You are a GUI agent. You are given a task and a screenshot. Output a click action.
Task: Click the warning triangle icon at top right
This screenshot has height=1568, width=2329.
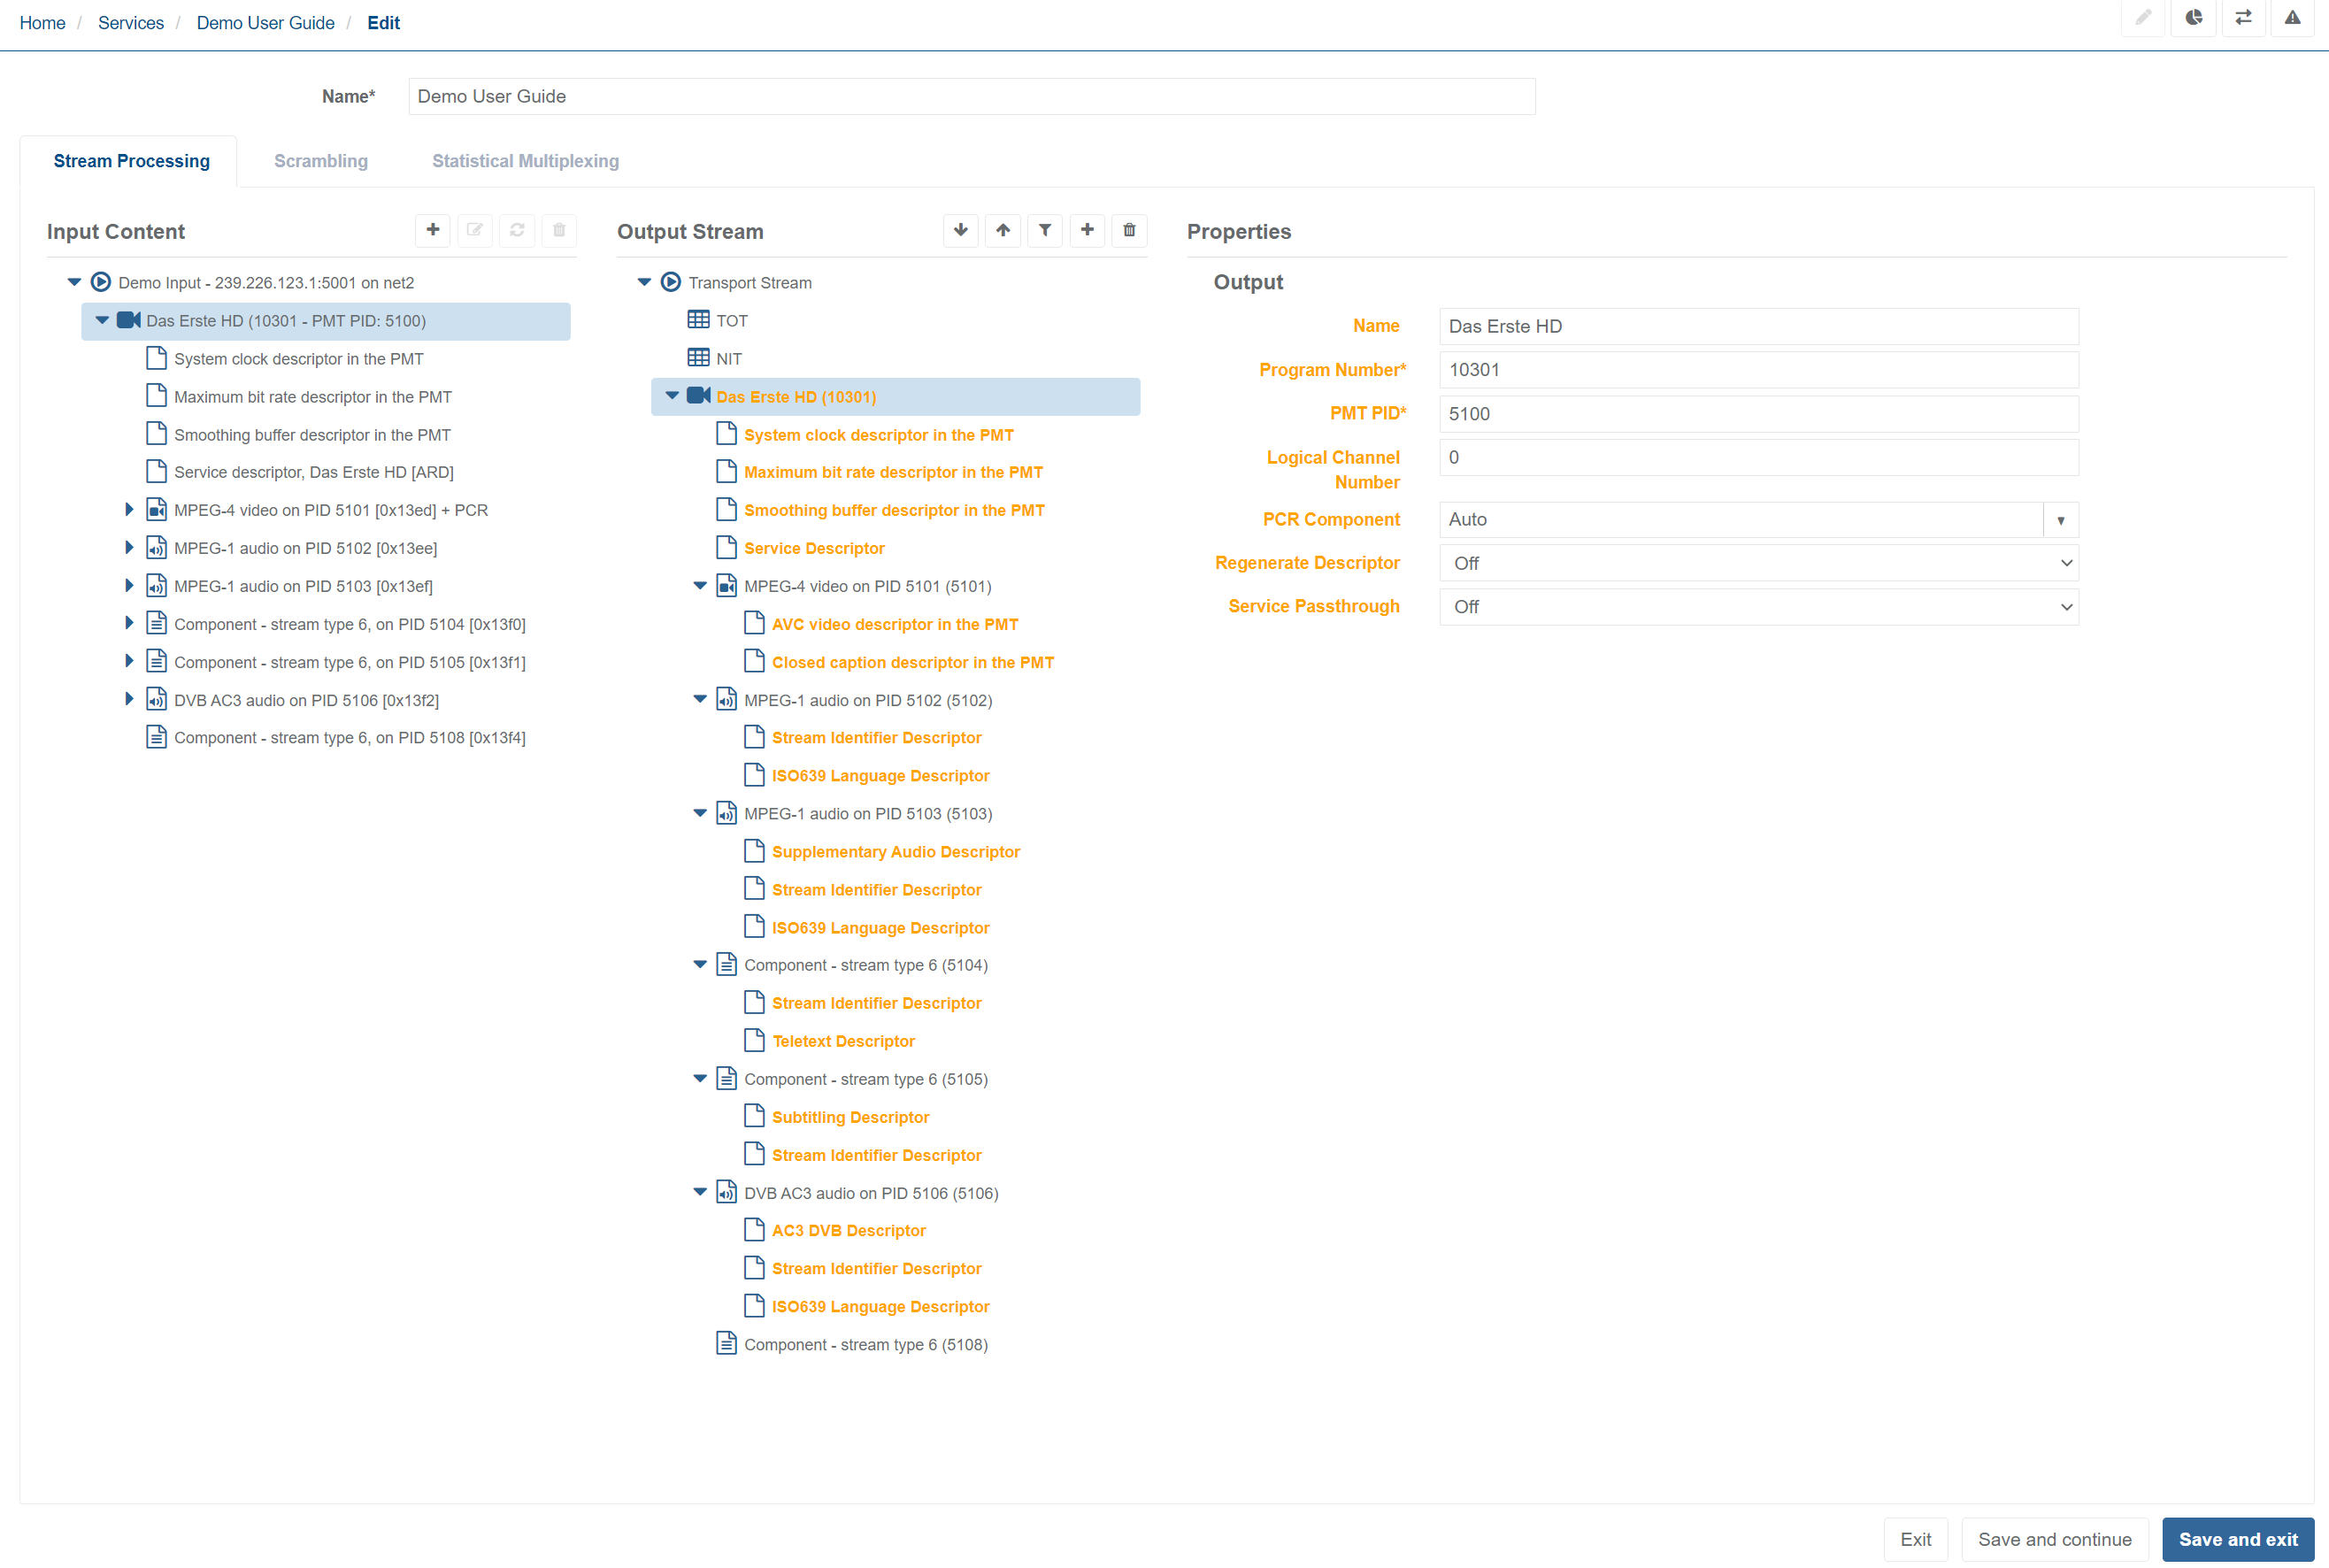coord(2292,18)
